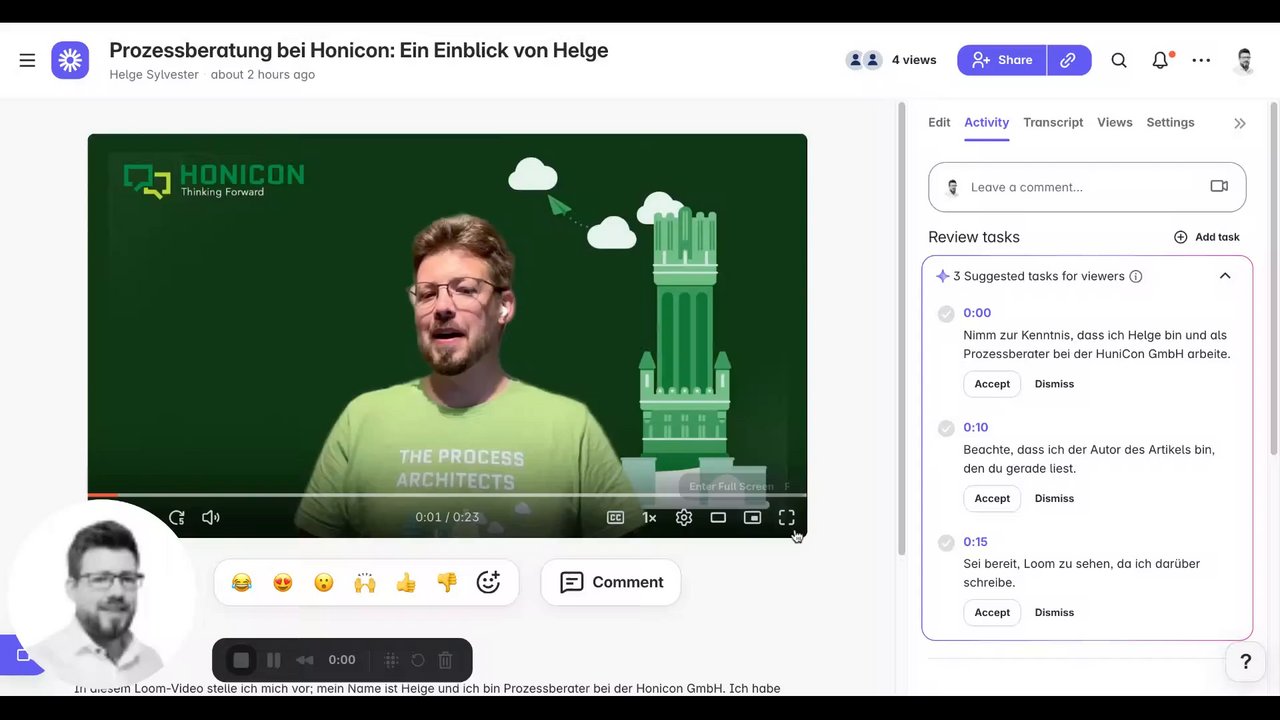
Task: Restart the recording with circular arrow
Action: [418, 660]
